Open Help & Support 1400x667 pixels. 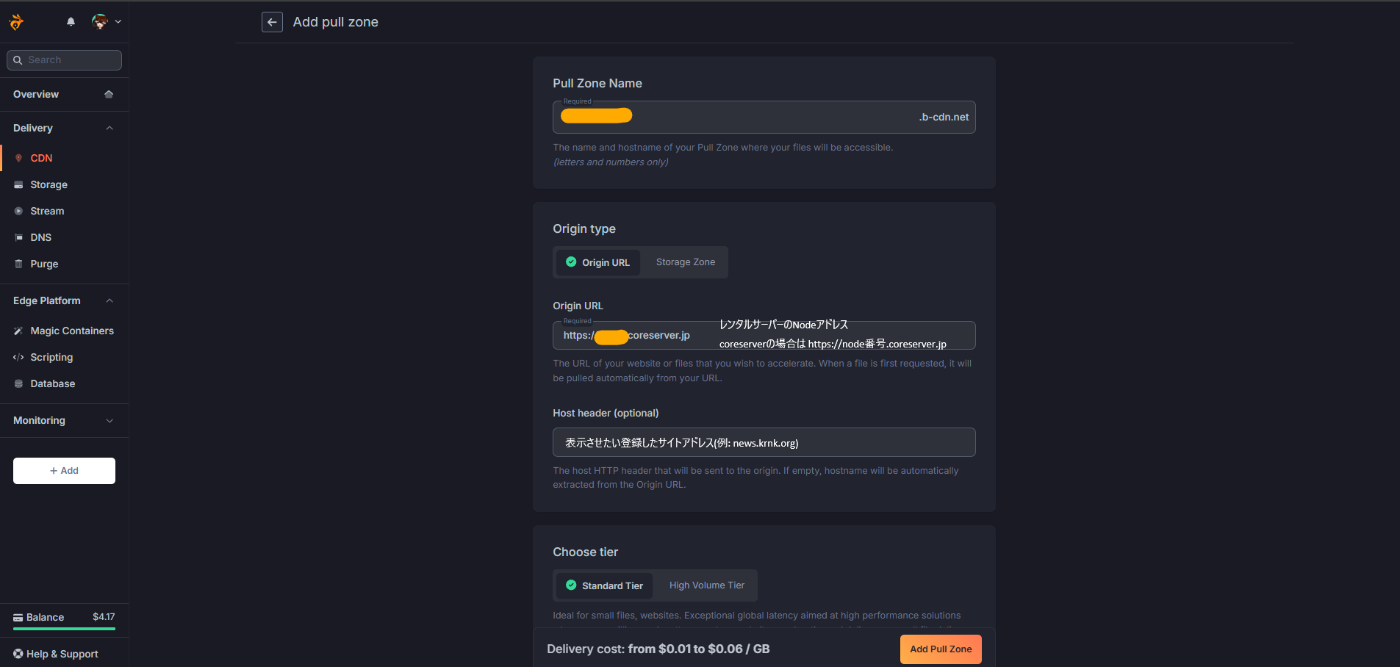tap(64, 654)
